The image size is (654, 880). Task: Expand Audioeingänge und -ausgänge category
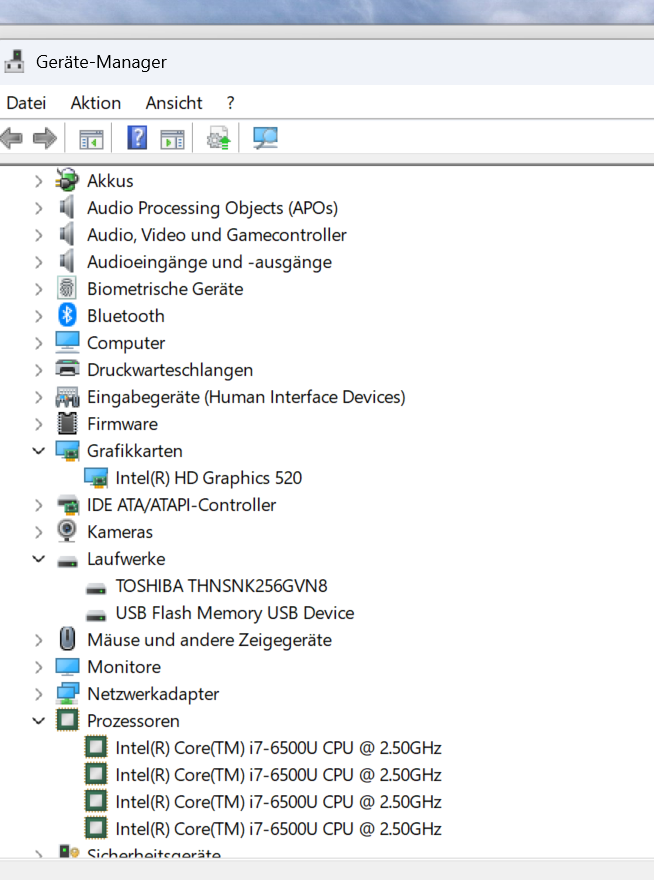click(38, 262)
